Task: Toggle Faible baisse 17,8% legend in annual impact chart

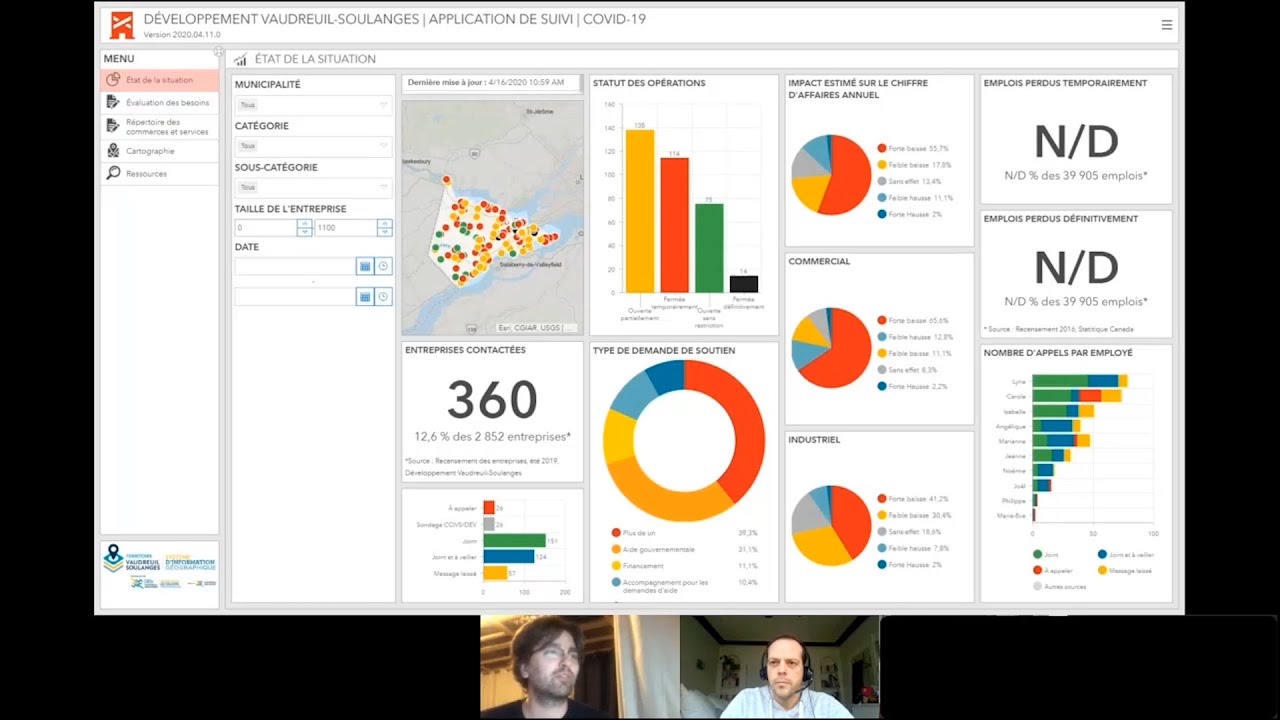Action: [914, 164]
